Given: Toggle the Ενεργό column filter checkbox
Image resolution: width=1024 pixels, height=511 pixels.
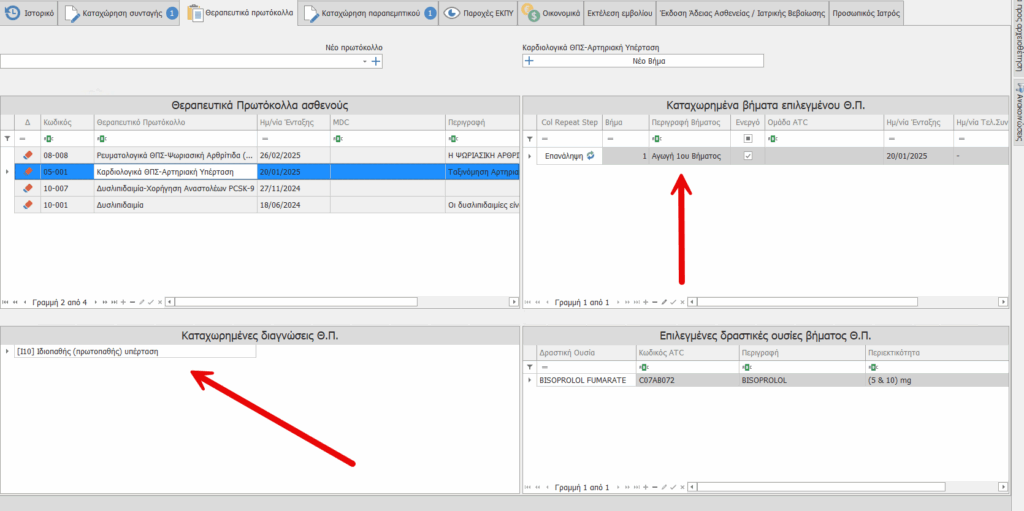Looking at the screenshot, I should 748,139.
